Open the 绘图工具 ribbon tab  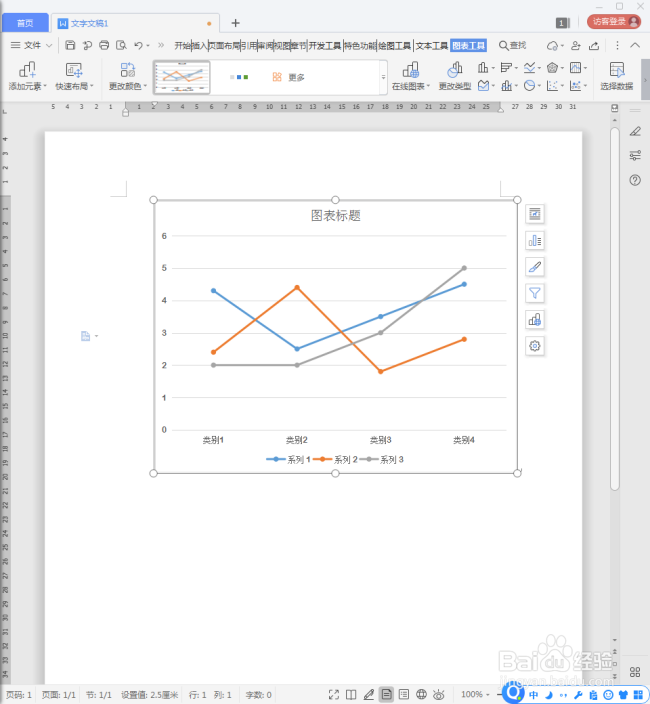[395, 45]
